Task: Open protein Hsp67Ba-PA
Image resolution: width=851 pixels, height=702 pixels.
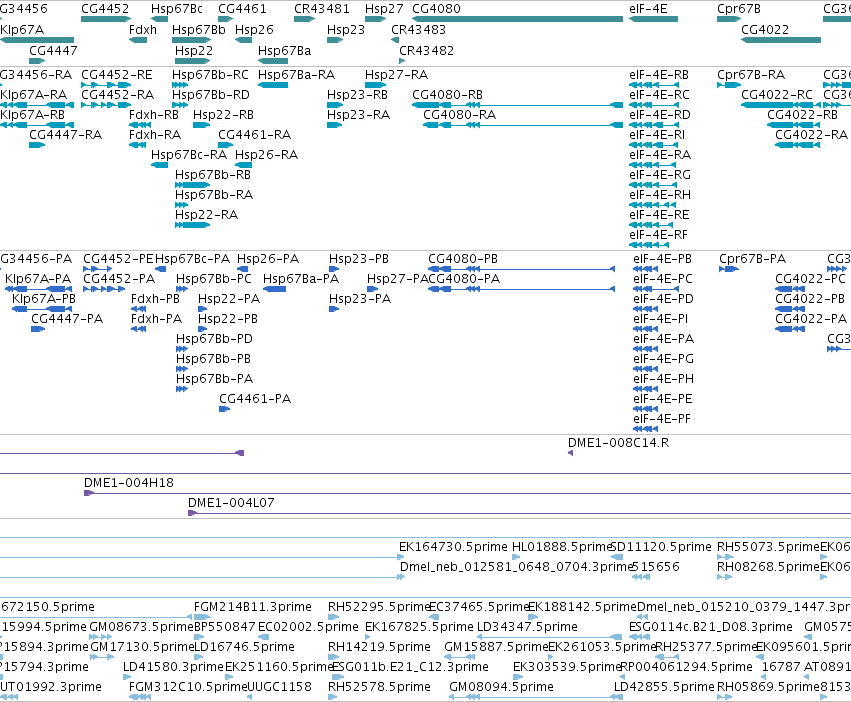Action: [301, 279]
